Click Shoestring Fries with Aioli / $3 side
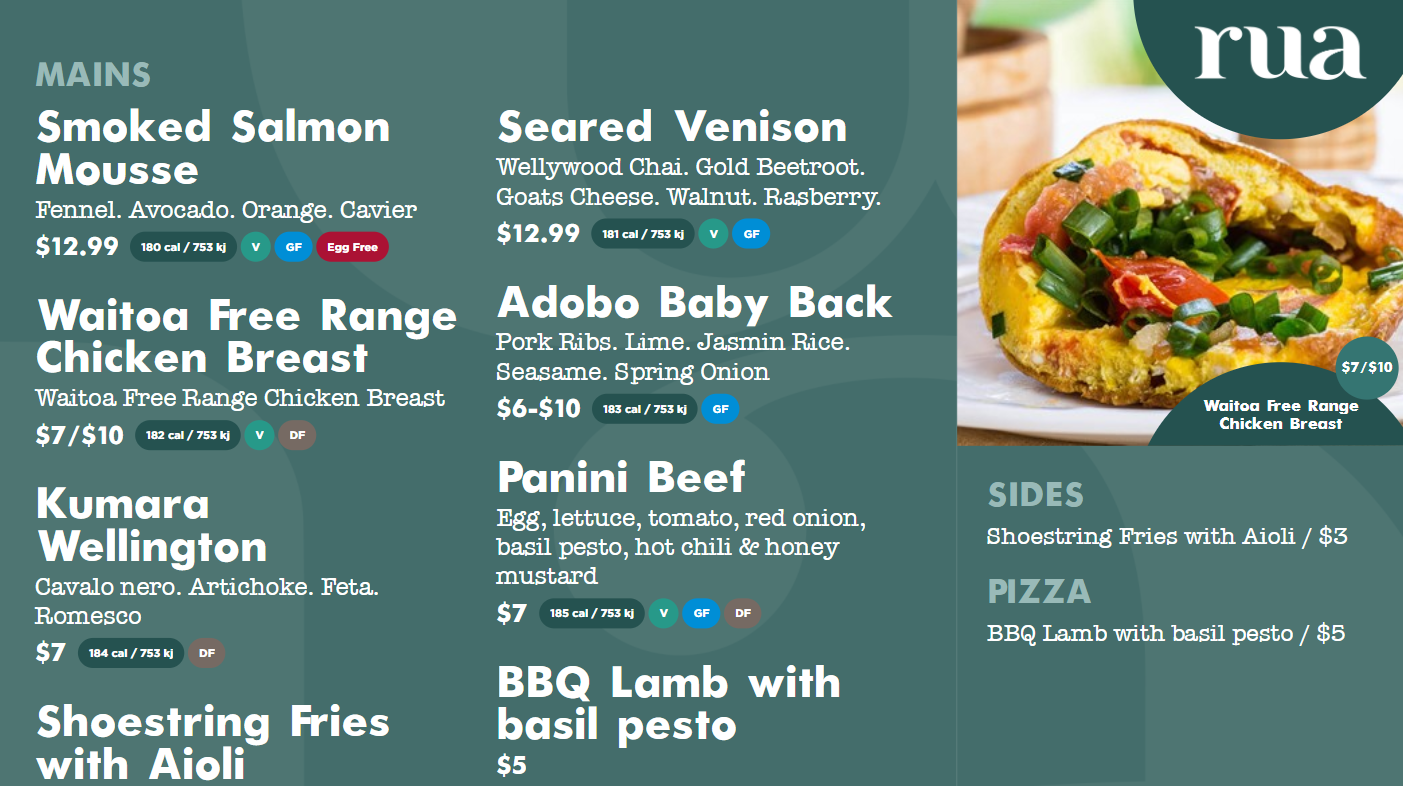 tap(1167, 537)
